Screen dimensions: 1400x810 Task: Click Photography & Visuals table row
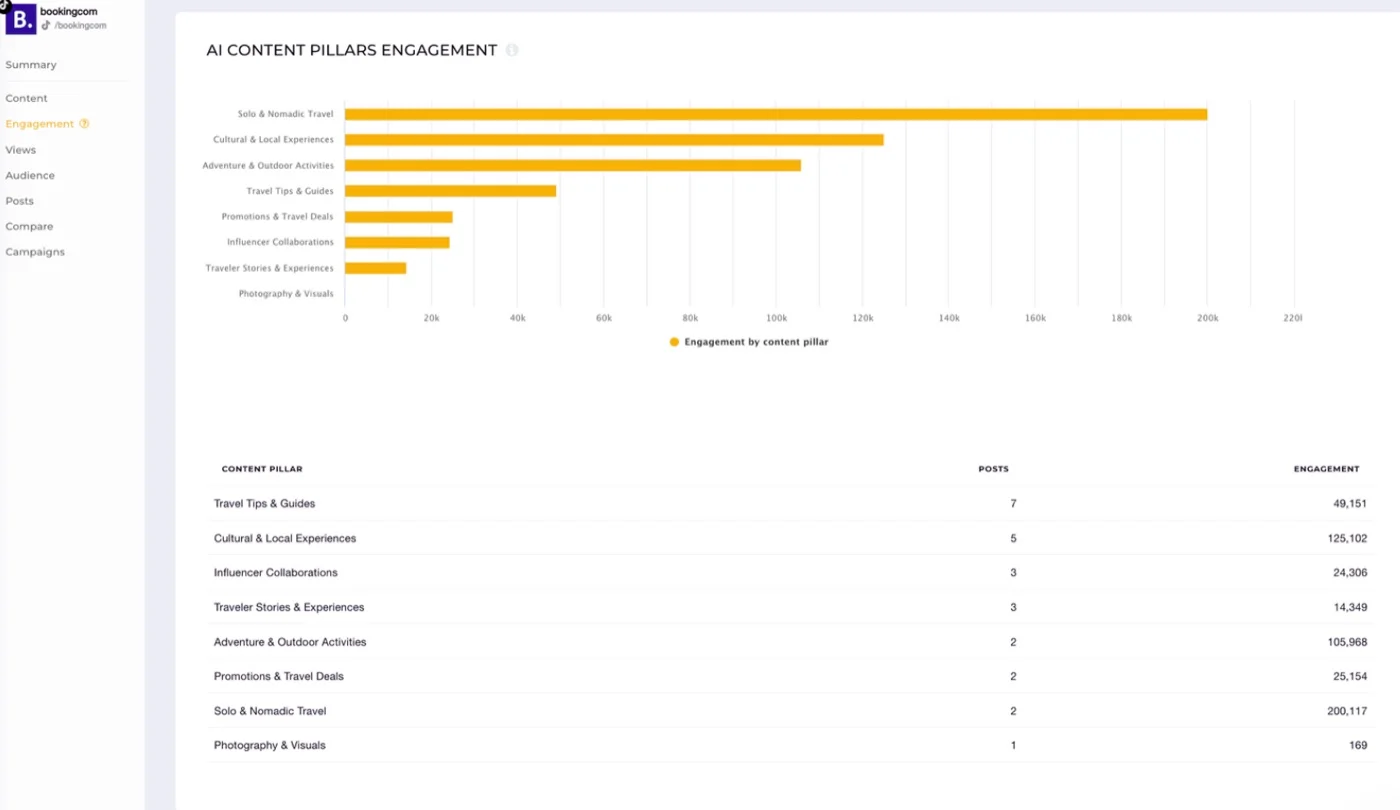pyautogui.click(x=790, y=745)
